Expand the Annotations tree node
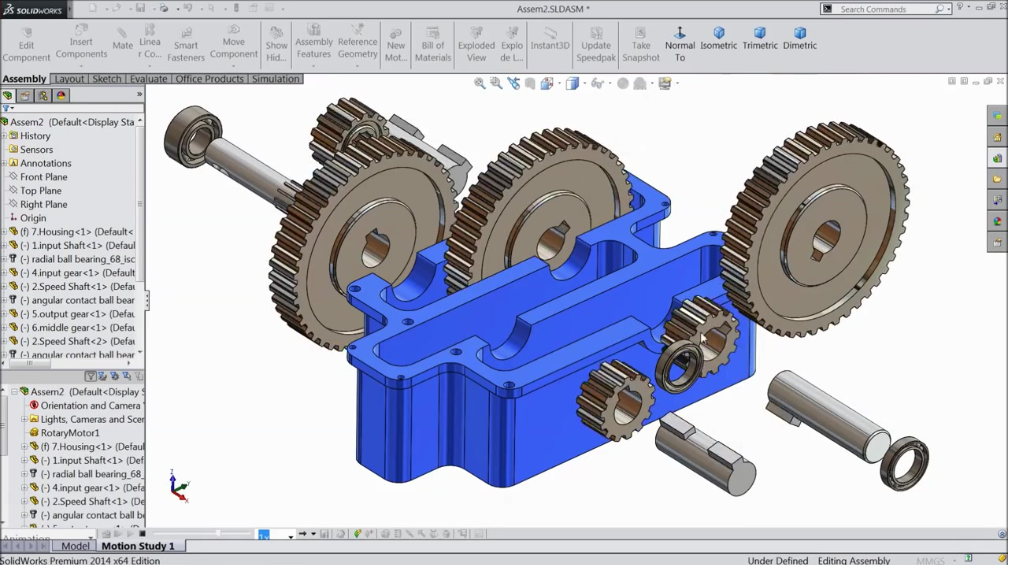This screenshot has width=1010, height=565. (5, 163)
